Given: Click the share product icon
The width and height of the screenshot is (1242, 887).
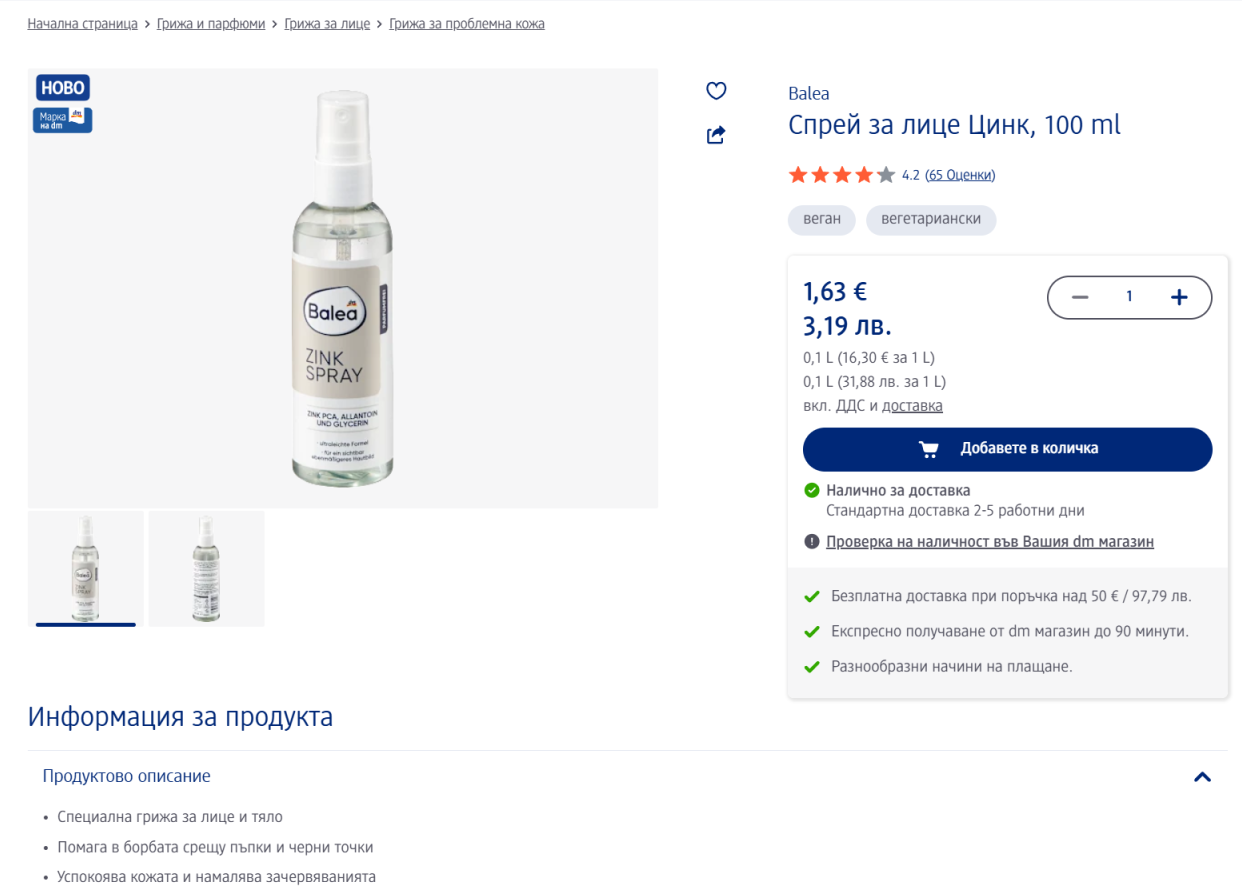Looking at the screenshot, I should (x=716, y=135).
